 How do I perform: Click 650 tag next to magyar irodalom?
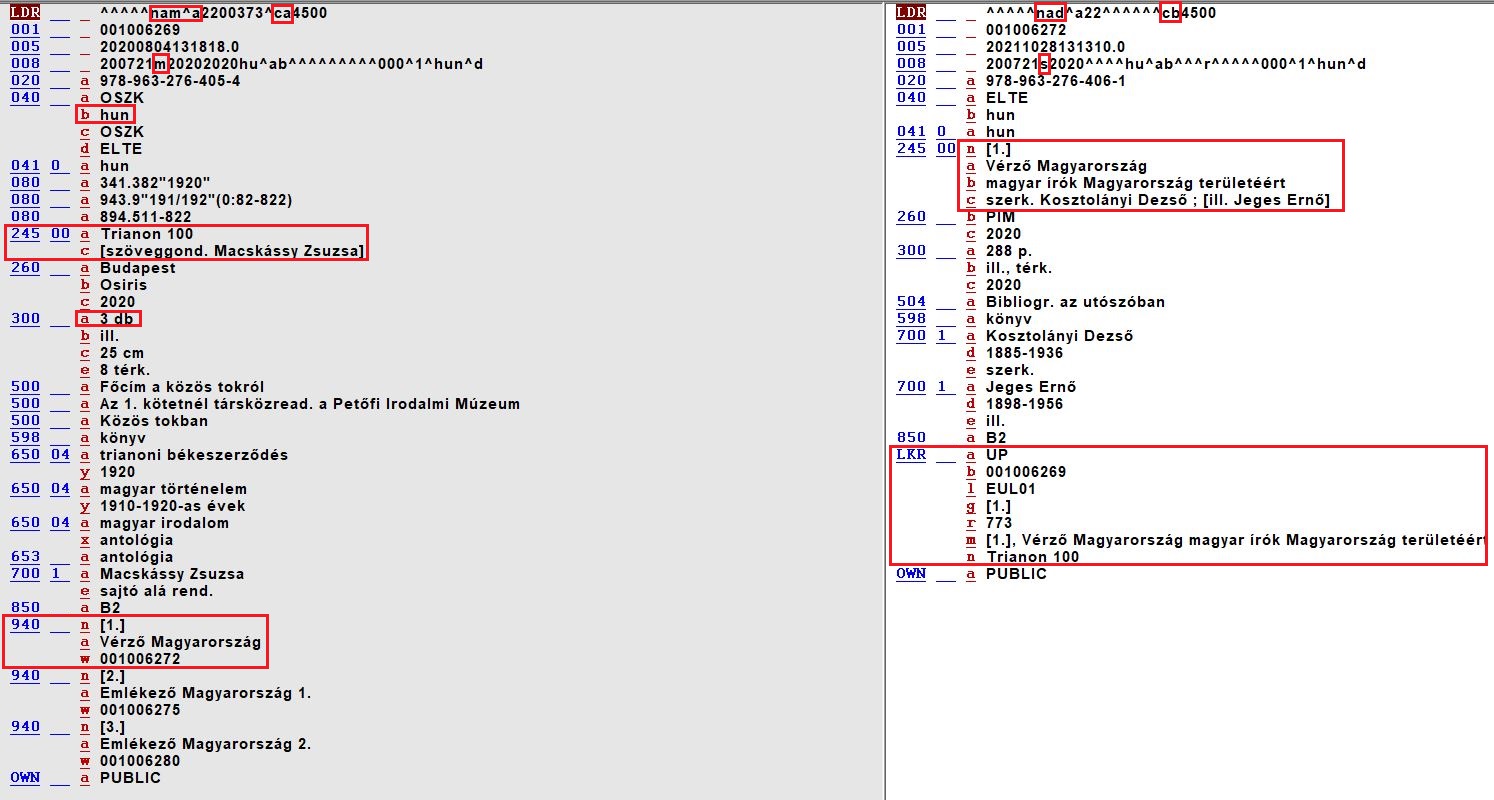25,523
